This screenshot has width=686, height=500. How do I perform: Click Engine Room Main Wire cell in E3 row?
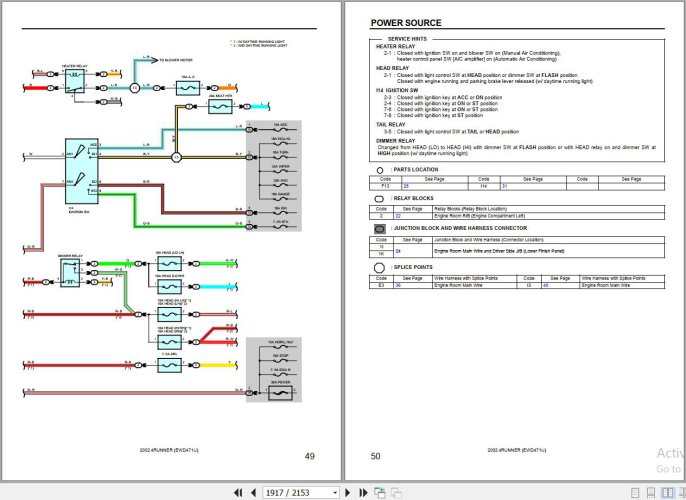tap(475, 285)
